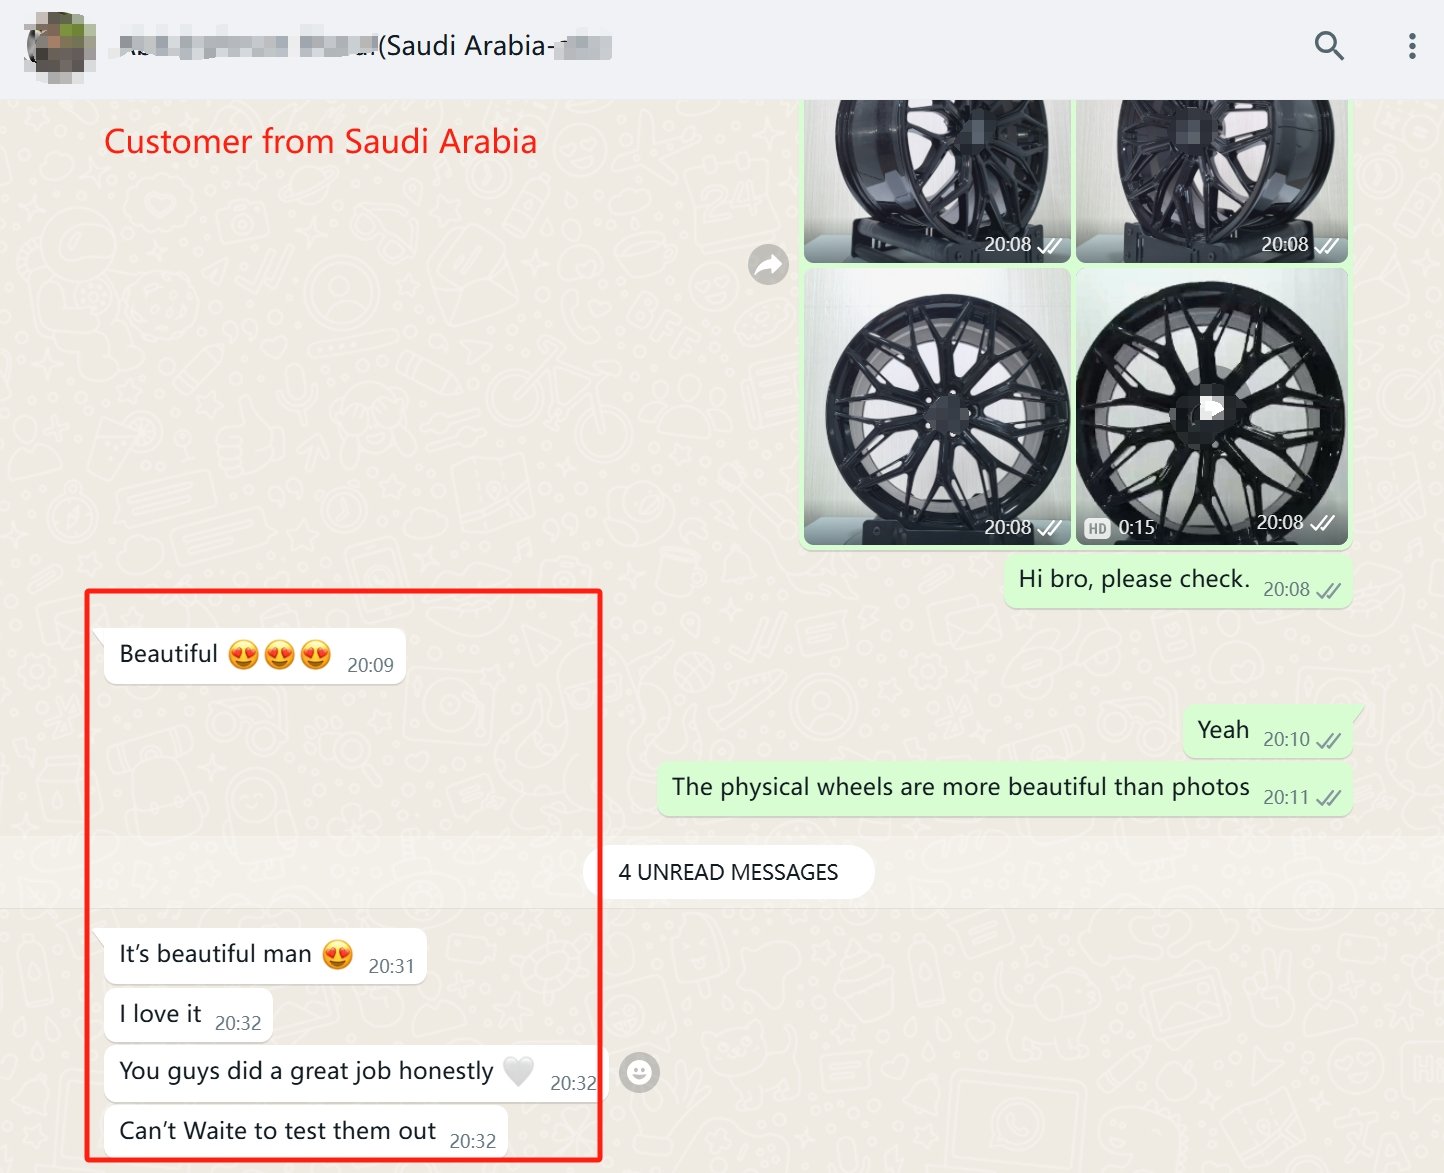Click the white heart emoji in the message
The width and height of the screenshot is (1444, 1173).
pyautogui.click(x=518, y=1071)
